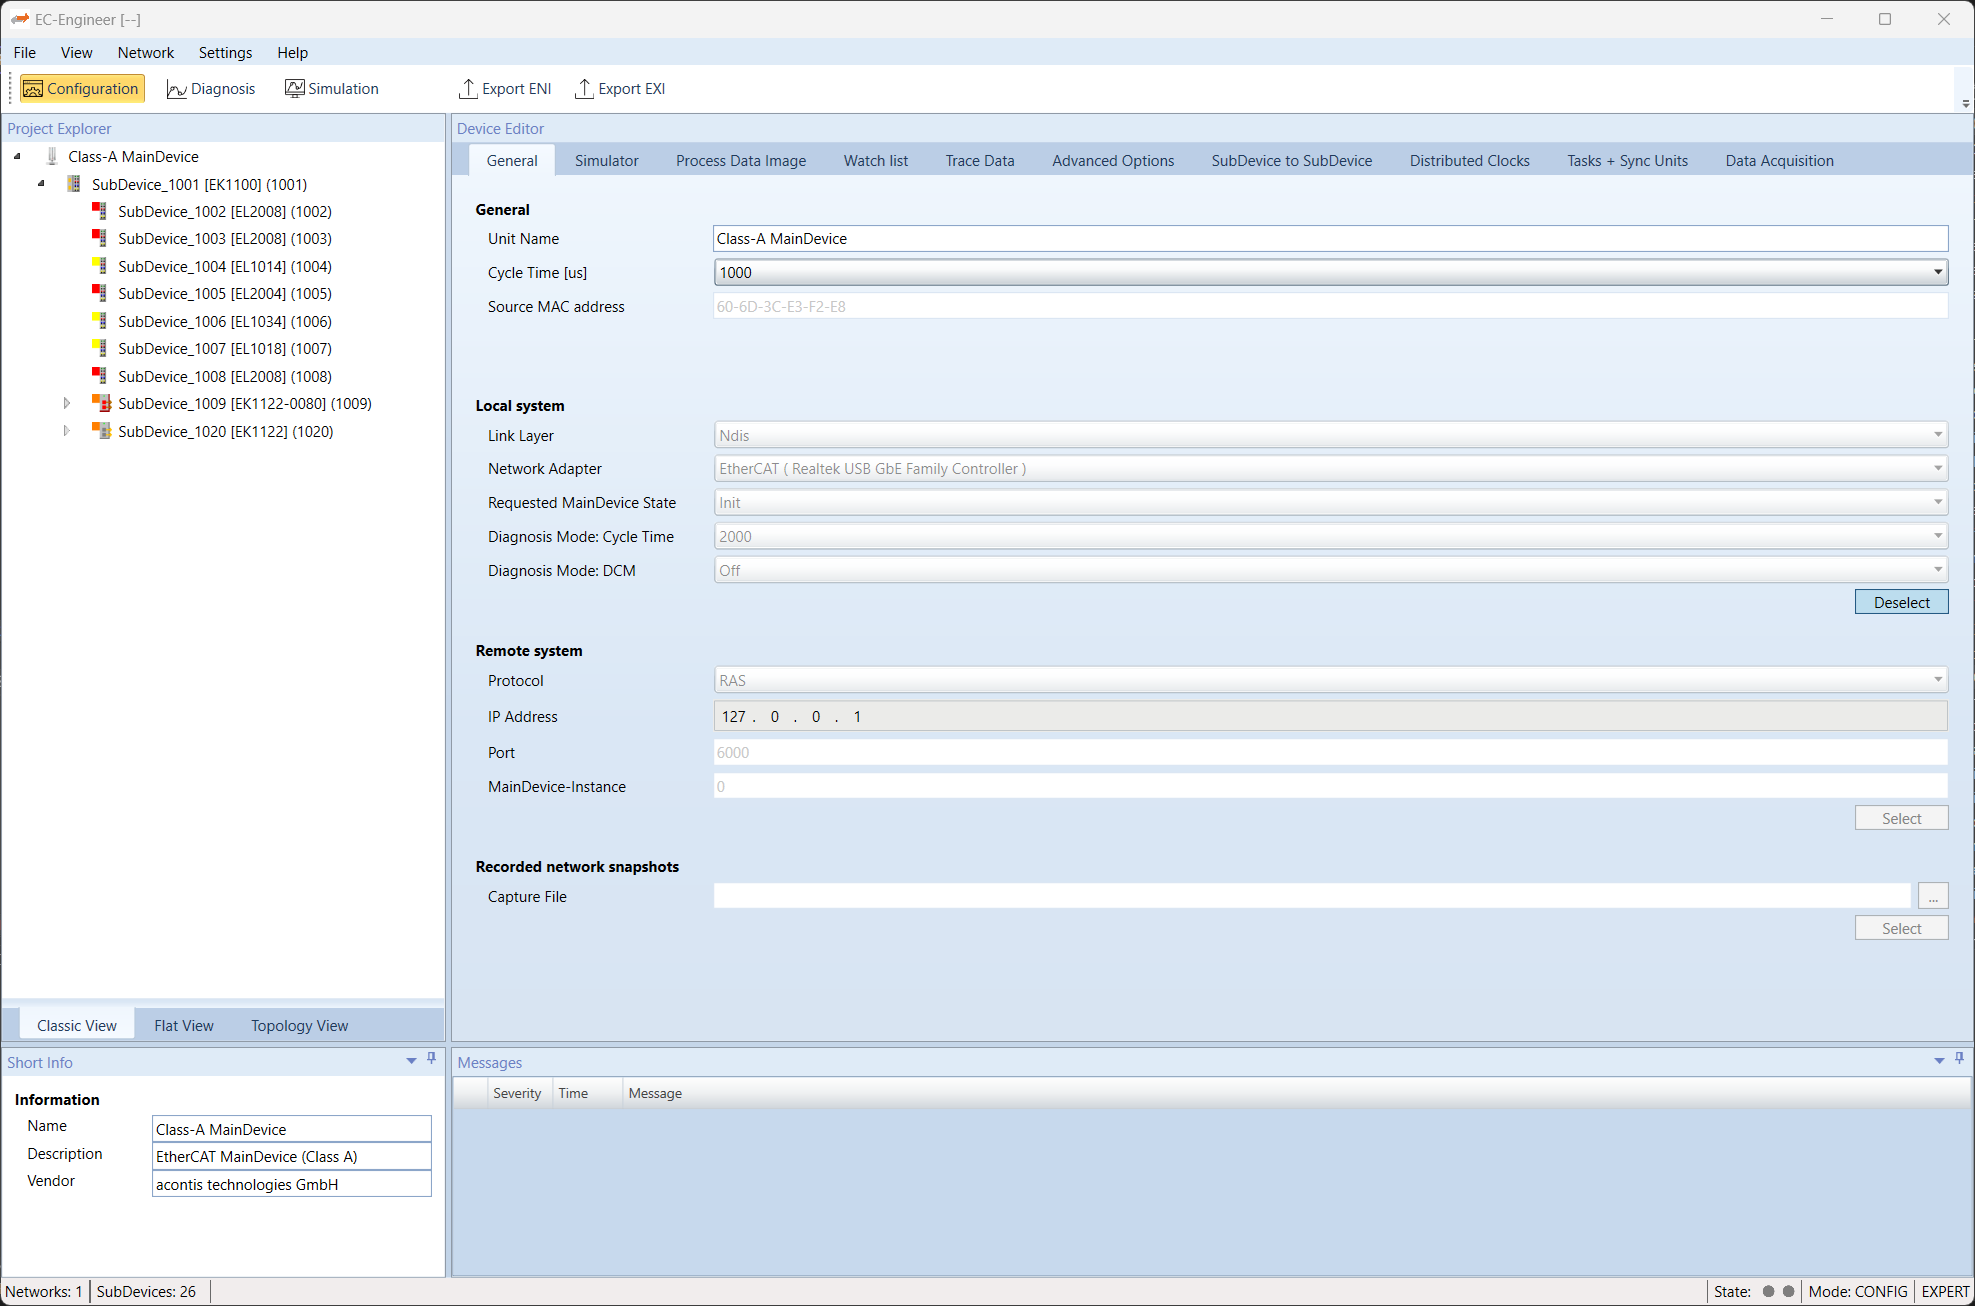Click the Export ENI icon
Screen dimensions: 1975x1306
pos(467,89)
